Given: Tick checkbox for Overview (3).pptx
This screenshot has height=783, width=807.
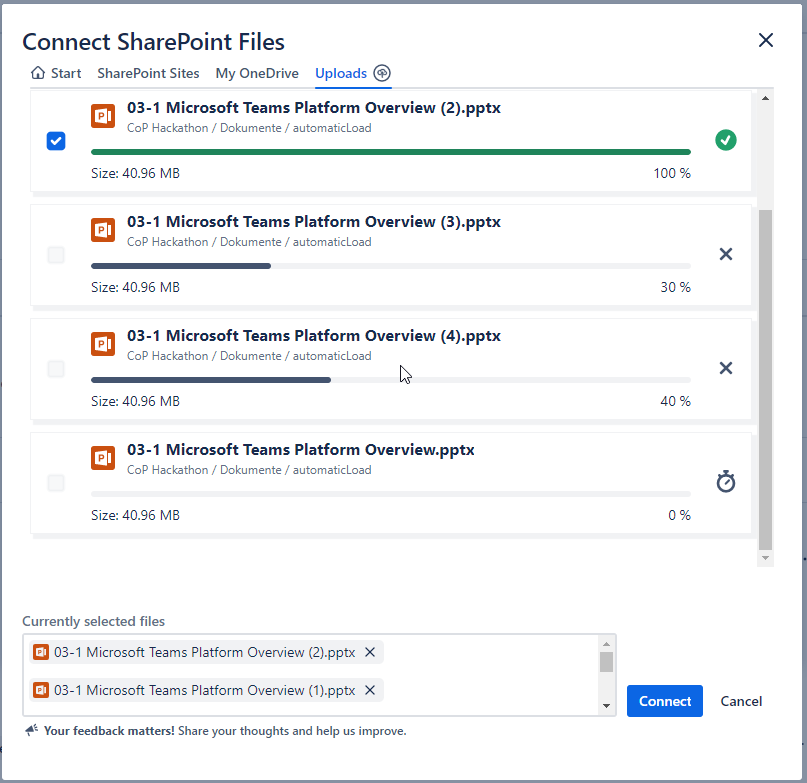Looking at the screenshot, I should coord(56,255).
